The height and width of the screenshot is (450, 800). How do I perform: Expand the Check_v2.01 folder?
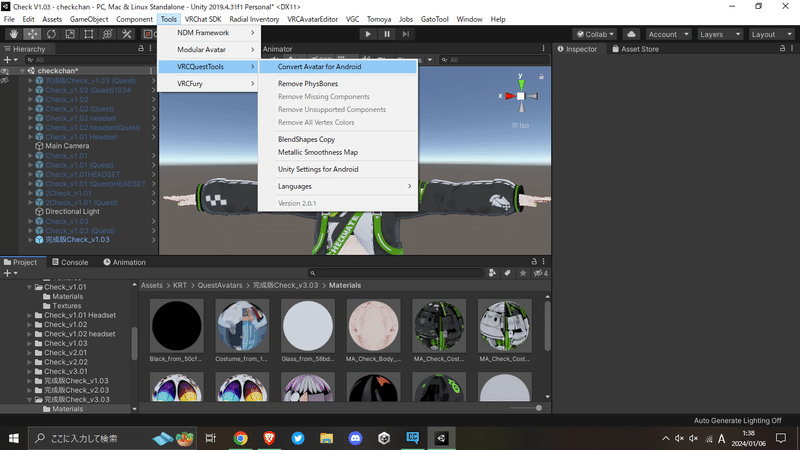point(30,353)
